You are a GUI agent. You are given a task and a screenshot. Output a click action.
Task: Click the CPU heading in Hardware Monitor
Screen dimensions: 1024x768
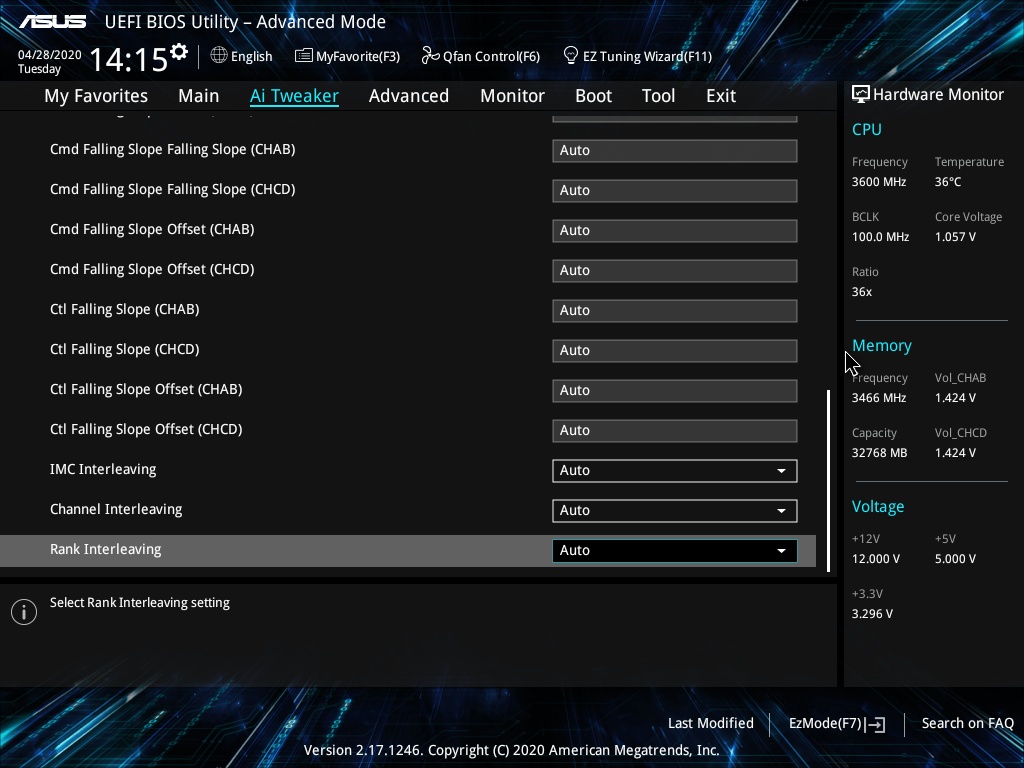tap(867, 129)
